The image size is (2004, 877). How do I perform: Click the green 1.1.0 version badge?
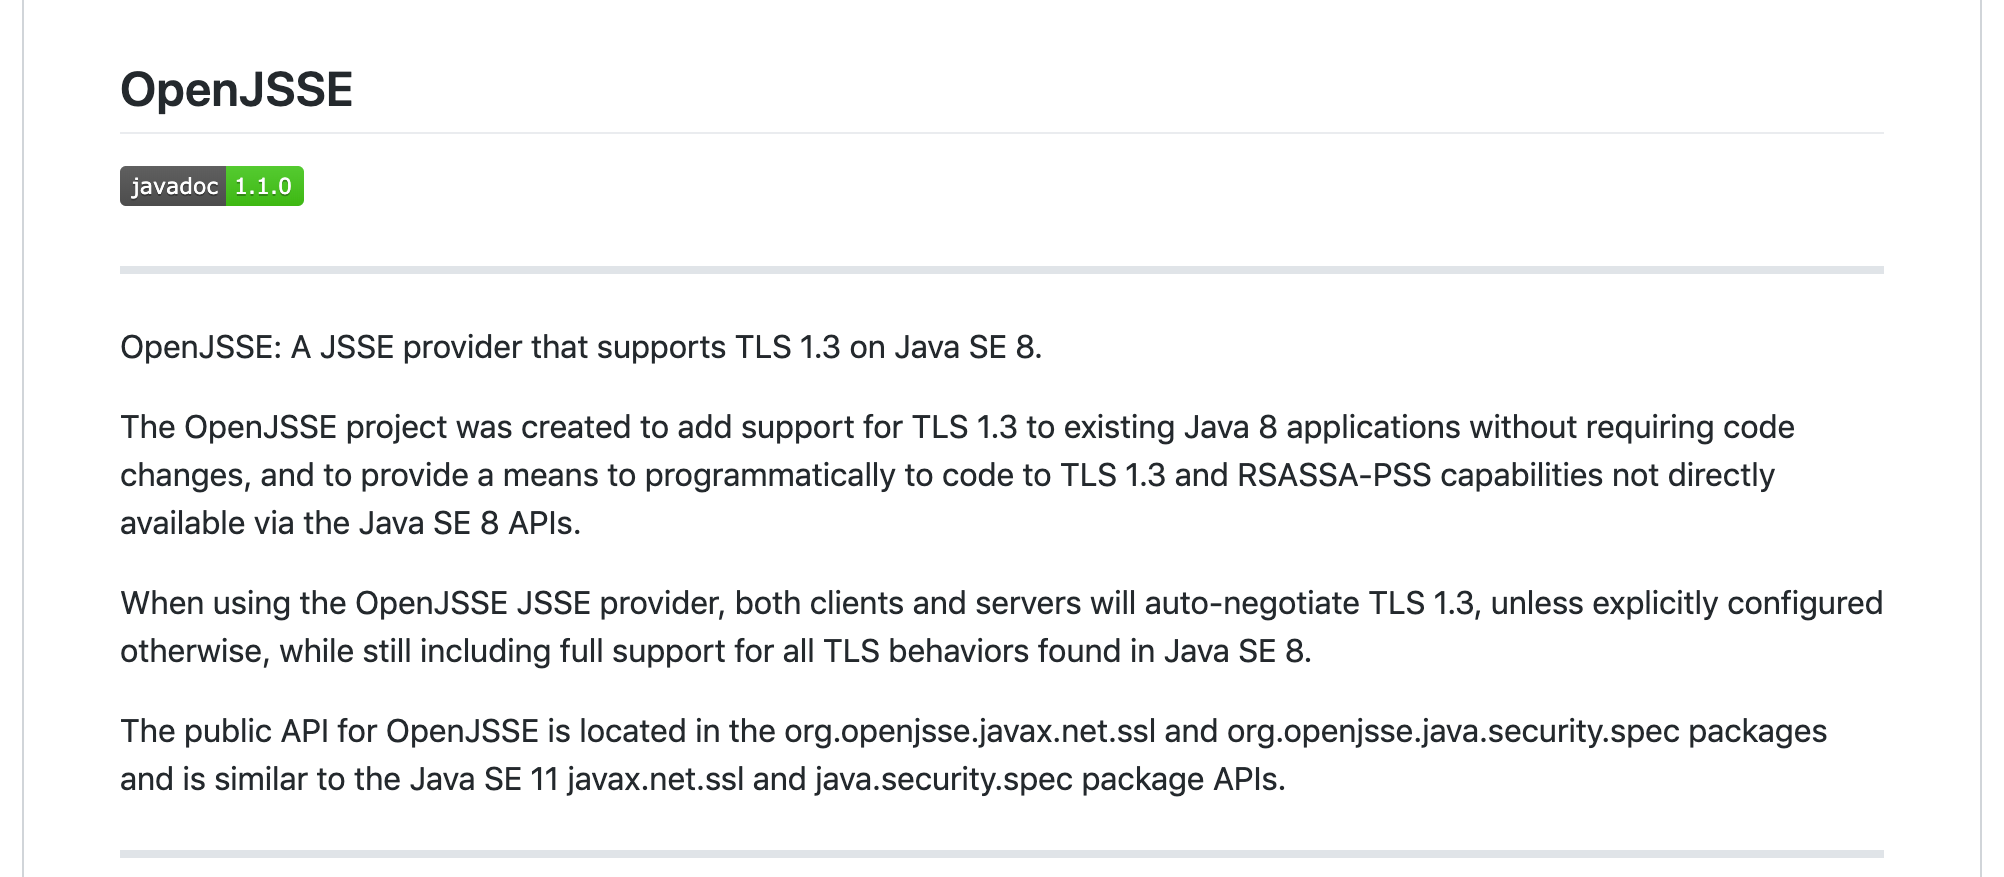click(x=264, y=186)
